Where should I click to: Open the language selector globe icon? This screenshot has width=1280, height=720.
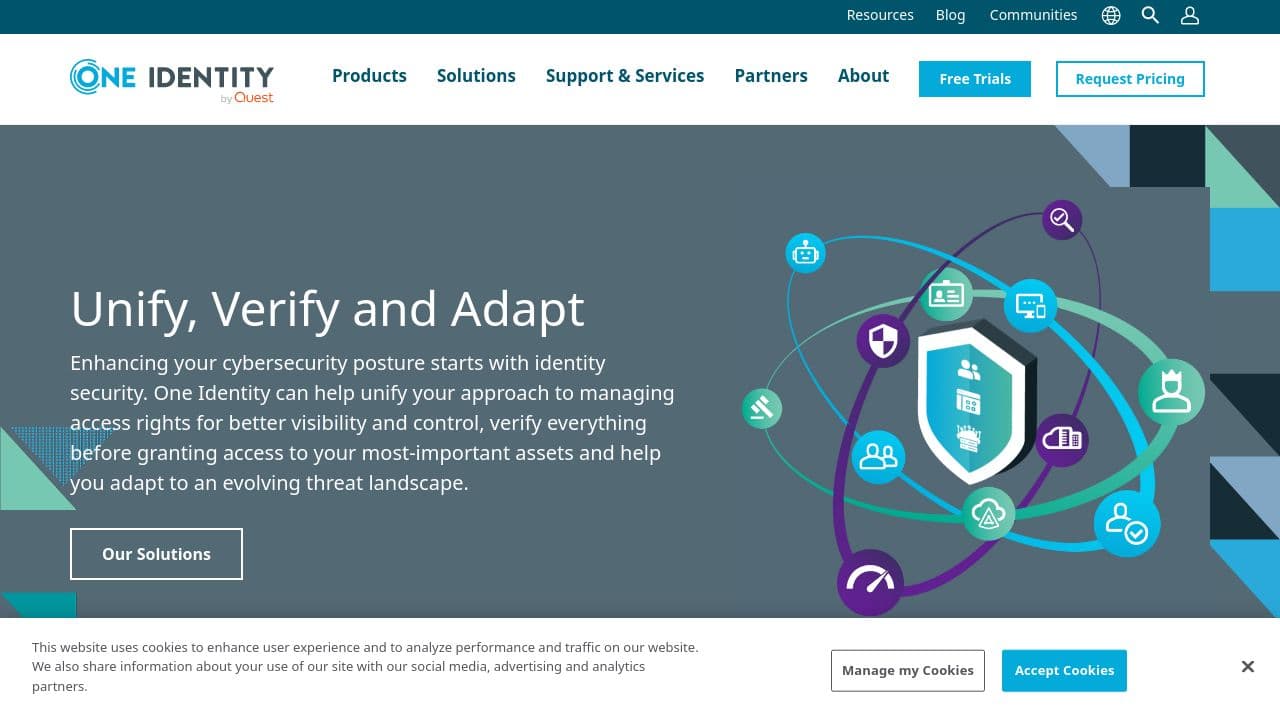[x=1110, y=15]
